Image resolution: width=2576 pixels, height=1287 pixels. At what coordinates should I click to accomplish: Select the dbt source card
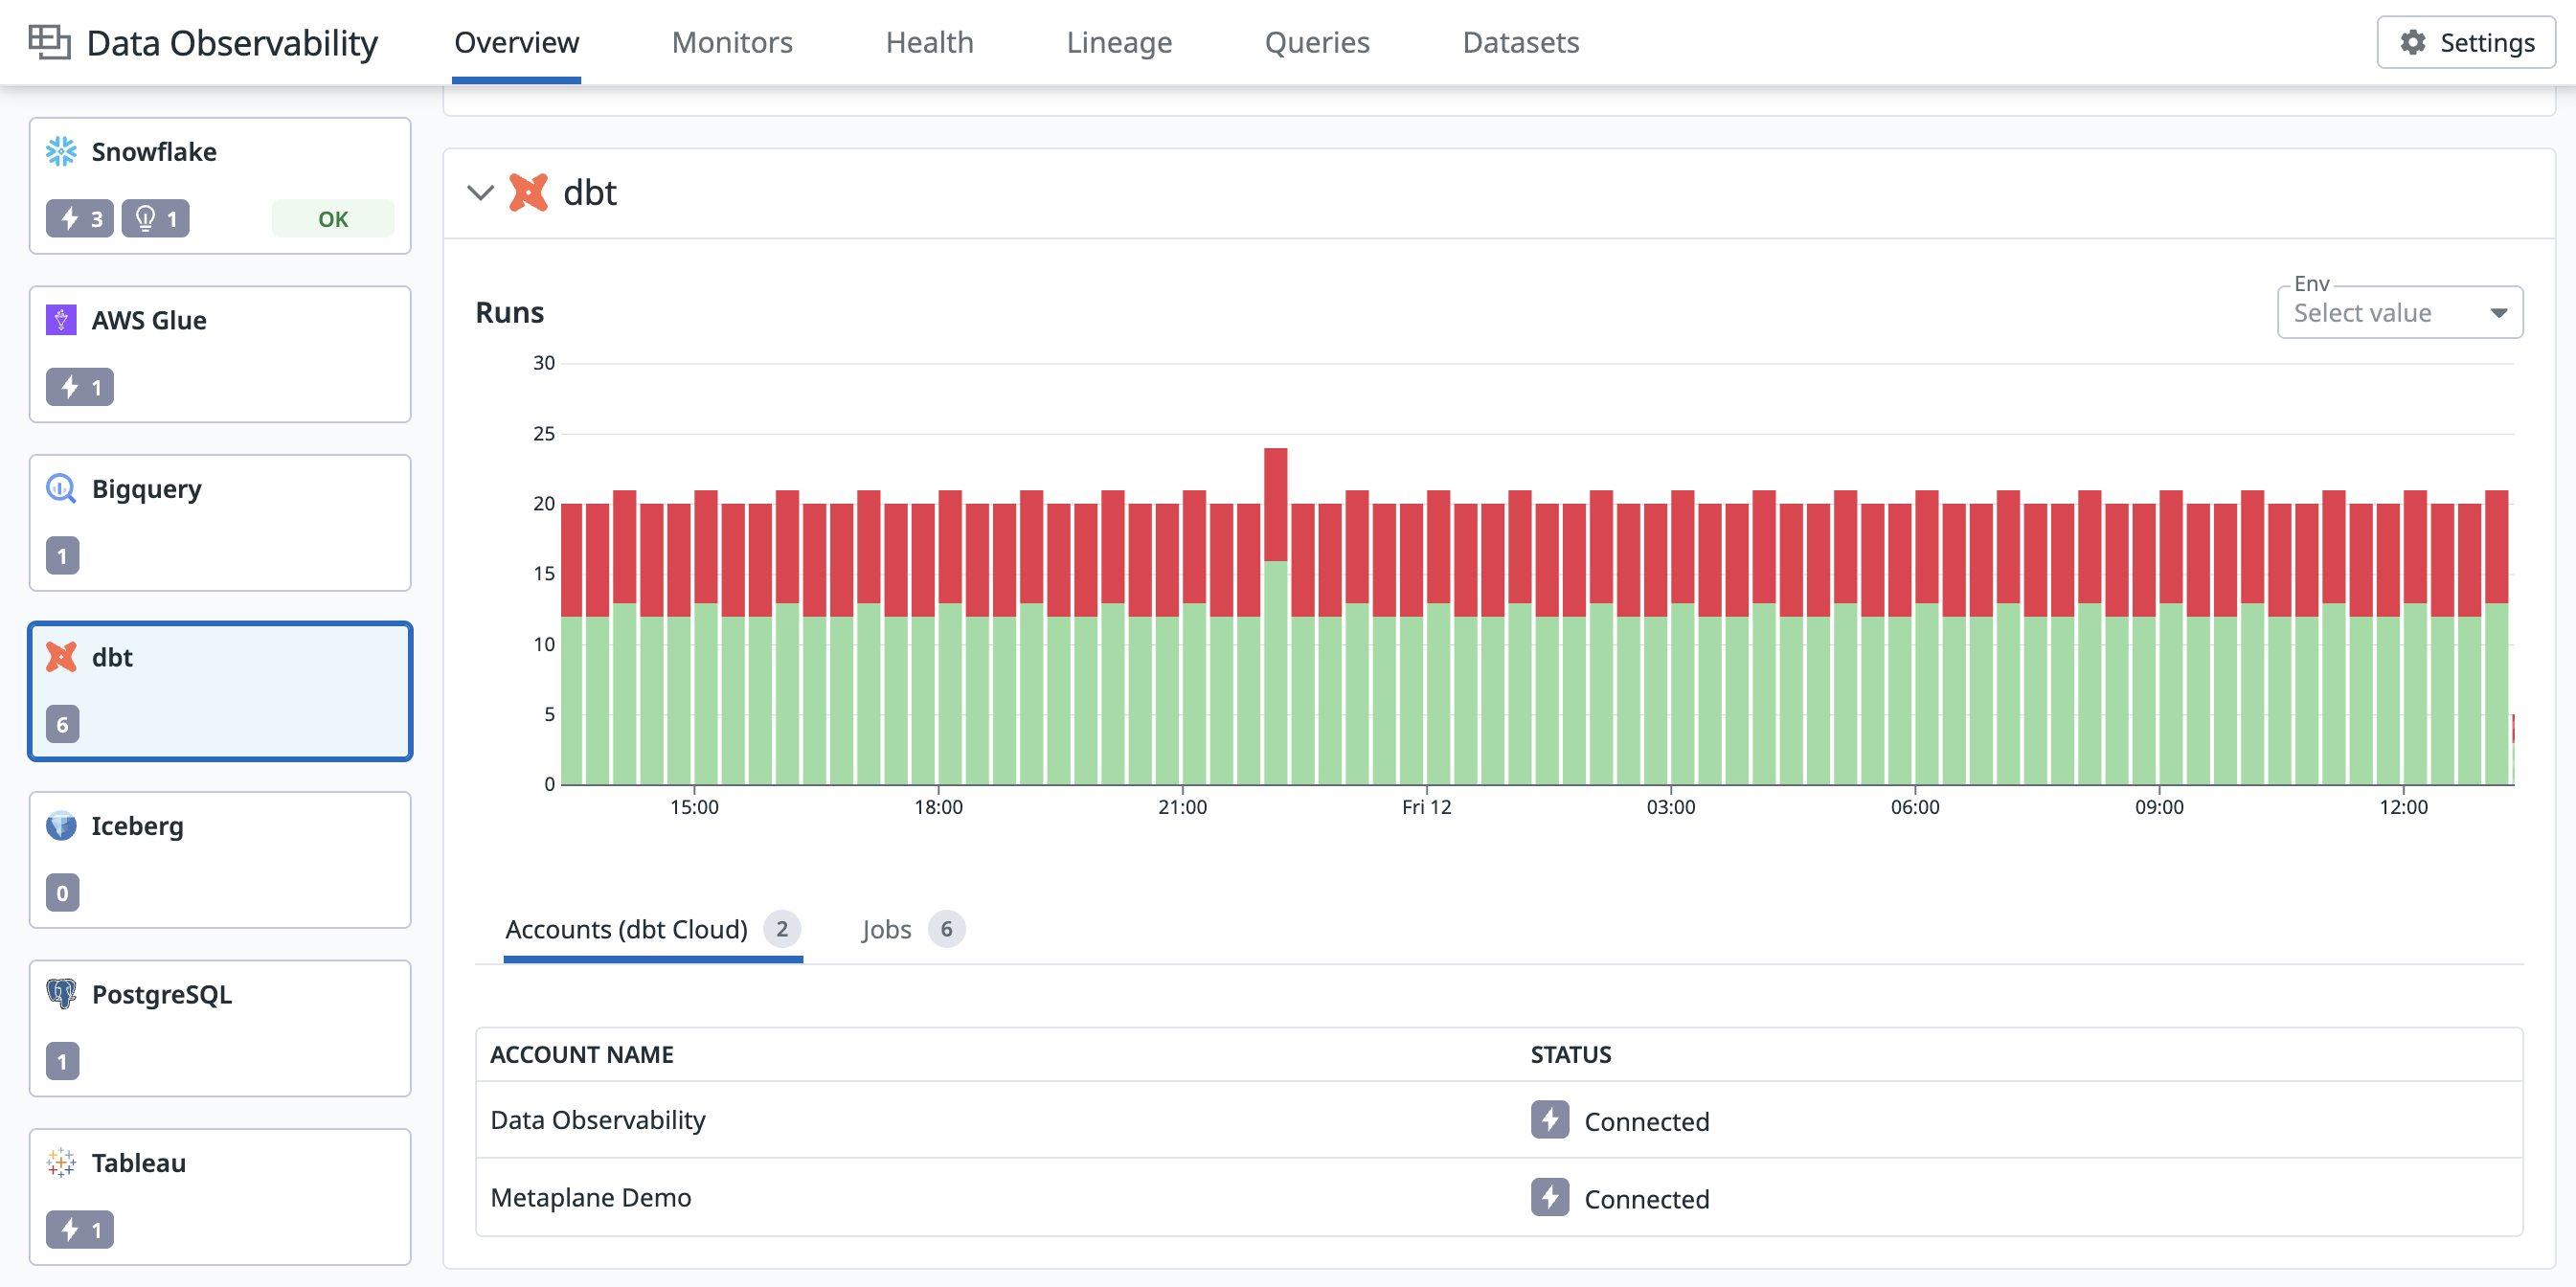point(220,690)
